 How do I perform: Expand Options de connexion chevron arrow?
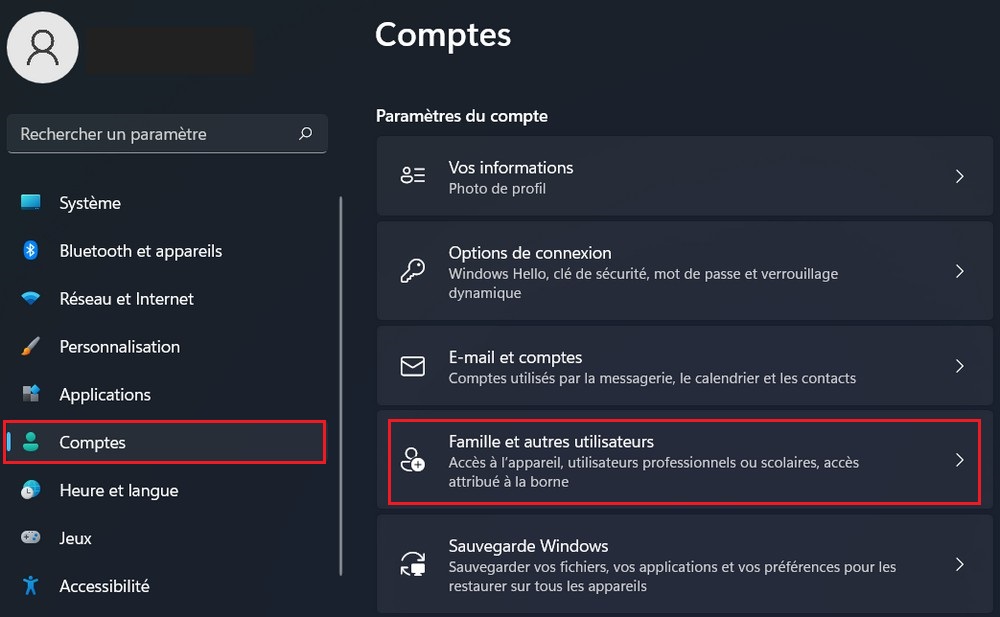[959, 272]
